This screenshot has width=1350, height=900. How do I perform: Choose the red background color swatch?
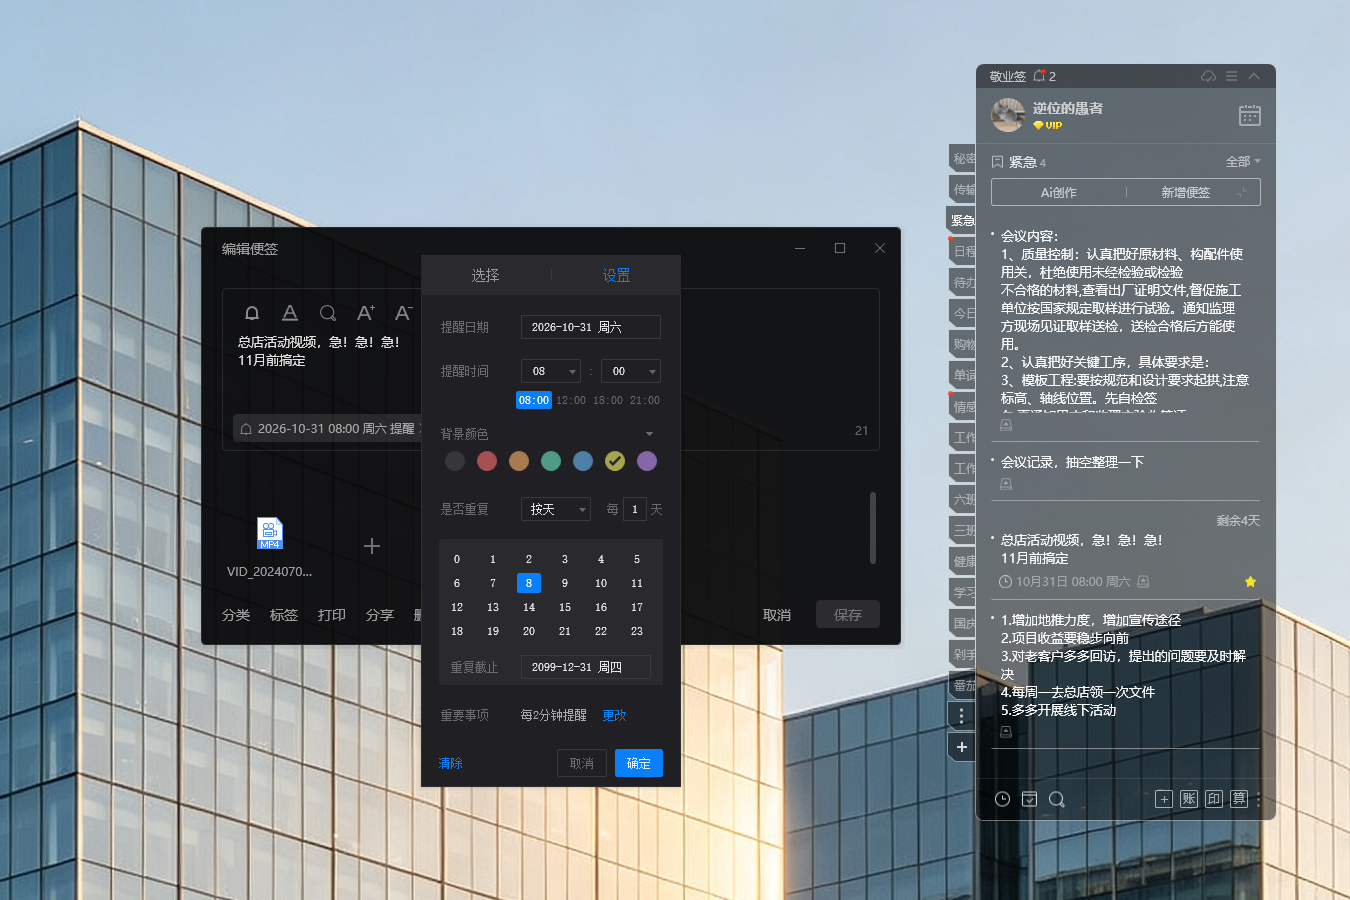point(487,461)
